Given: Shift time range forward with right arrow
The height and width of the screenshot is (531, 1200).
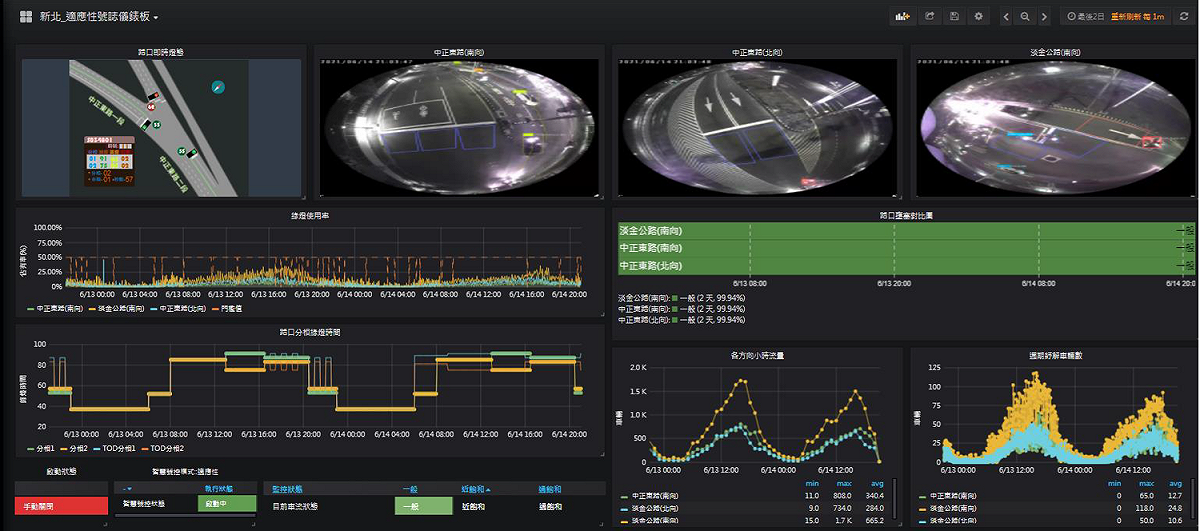Looking at the screenshot, I should (1044, 17).
